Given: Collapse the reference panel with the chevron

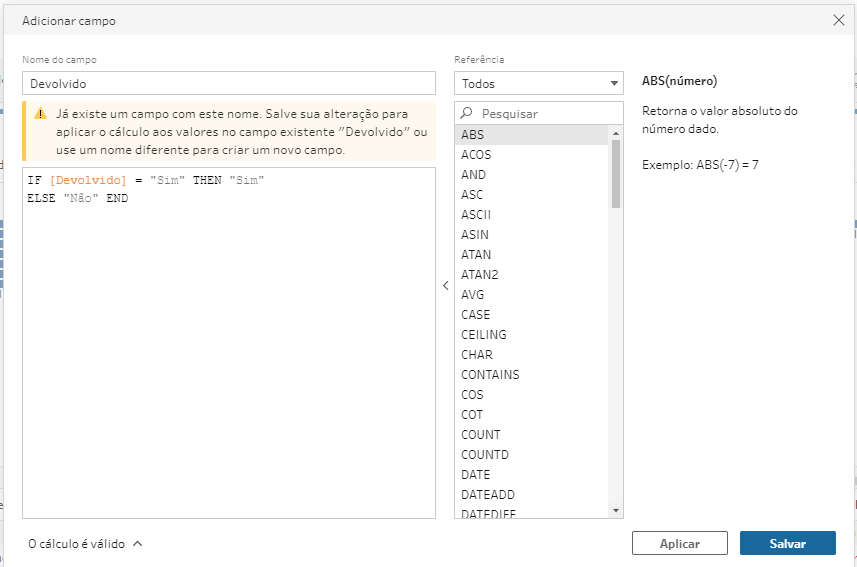Looking at the screenshot, I should pyautogui.click(x=445, y=285).
